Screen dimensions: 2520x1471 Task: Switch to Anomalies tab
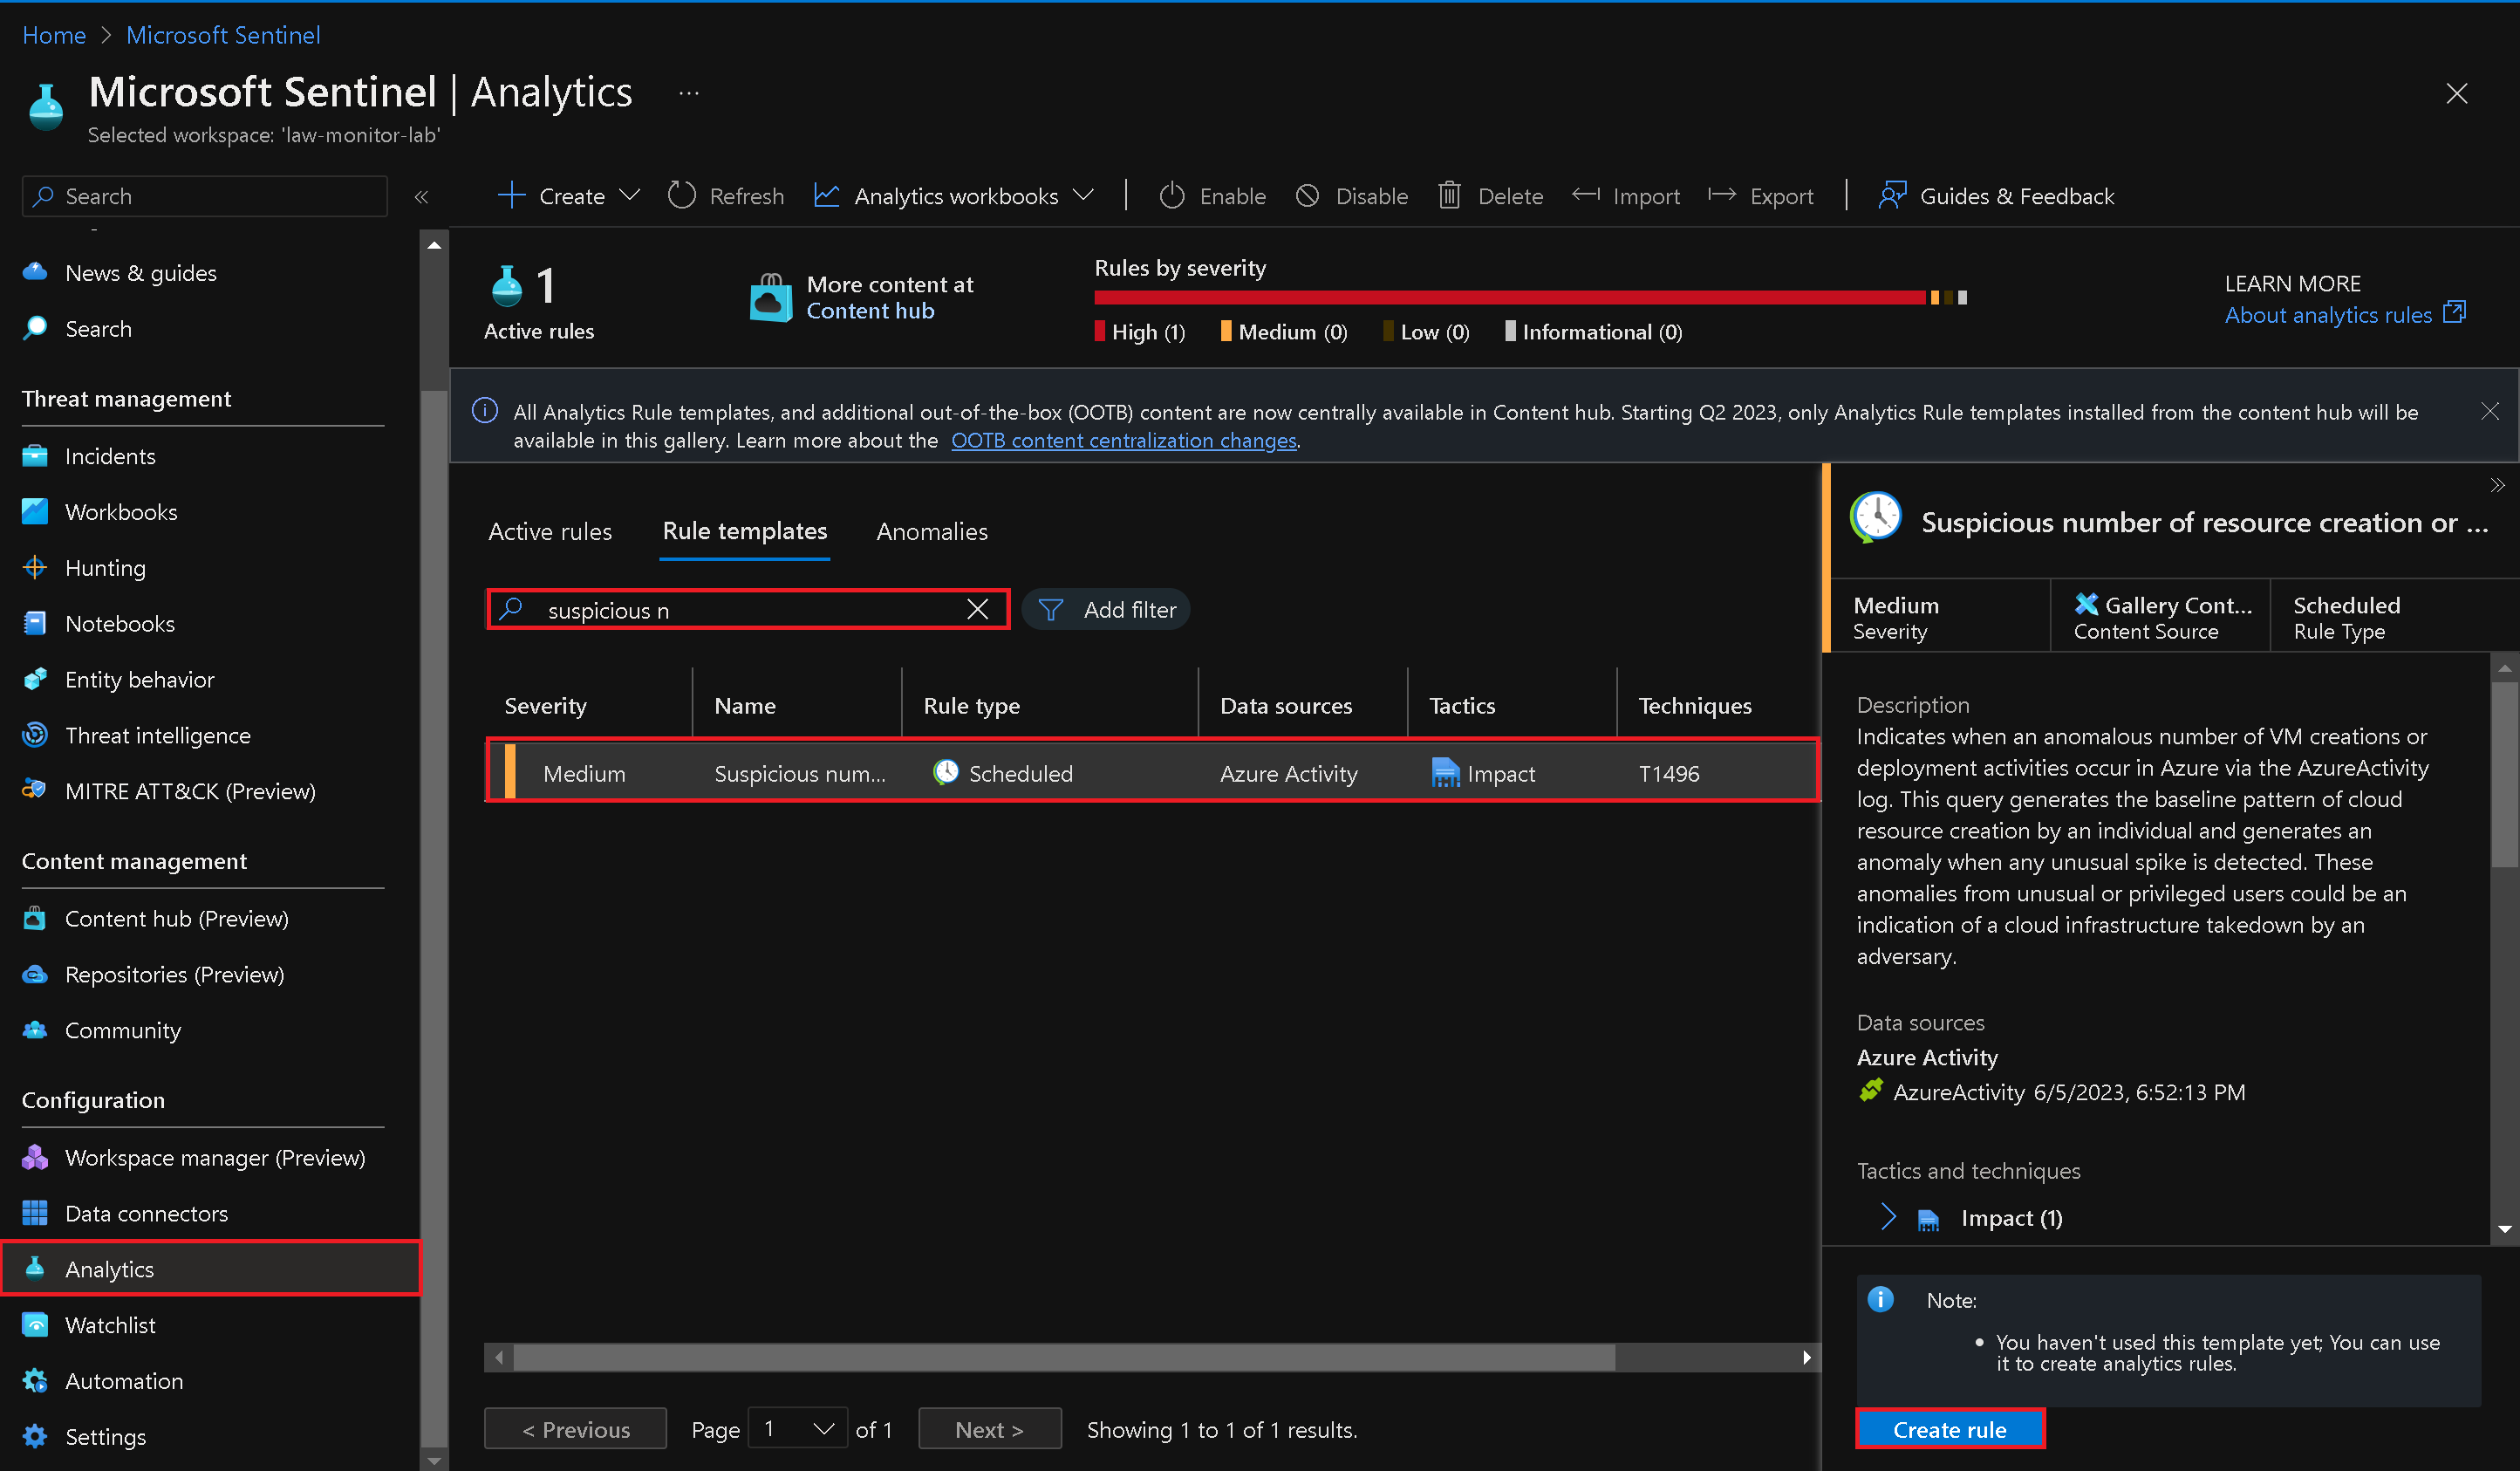pos(932,532)
